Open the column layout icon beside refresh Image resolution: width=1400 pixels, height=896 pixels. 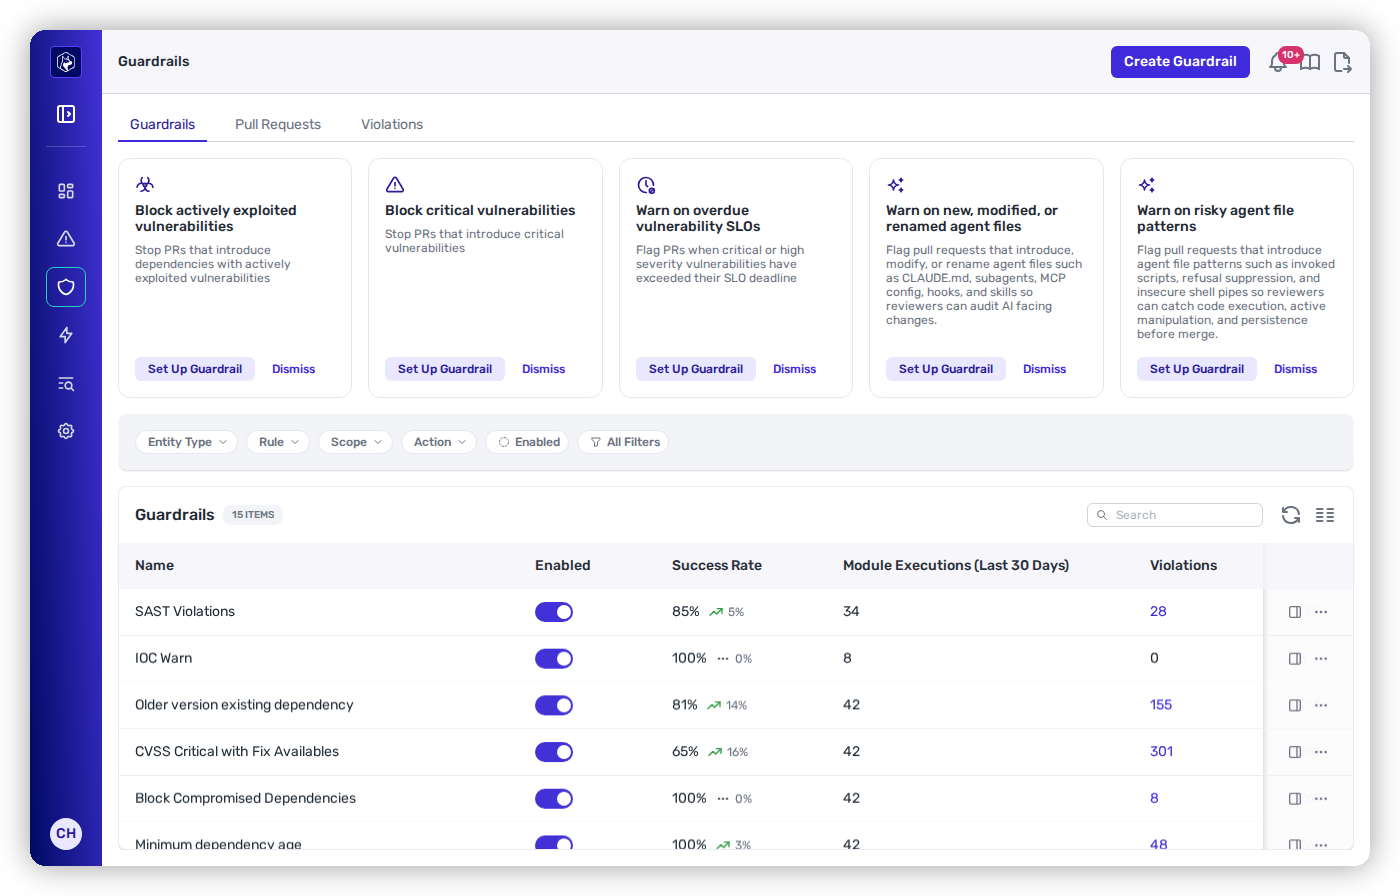1325,515
